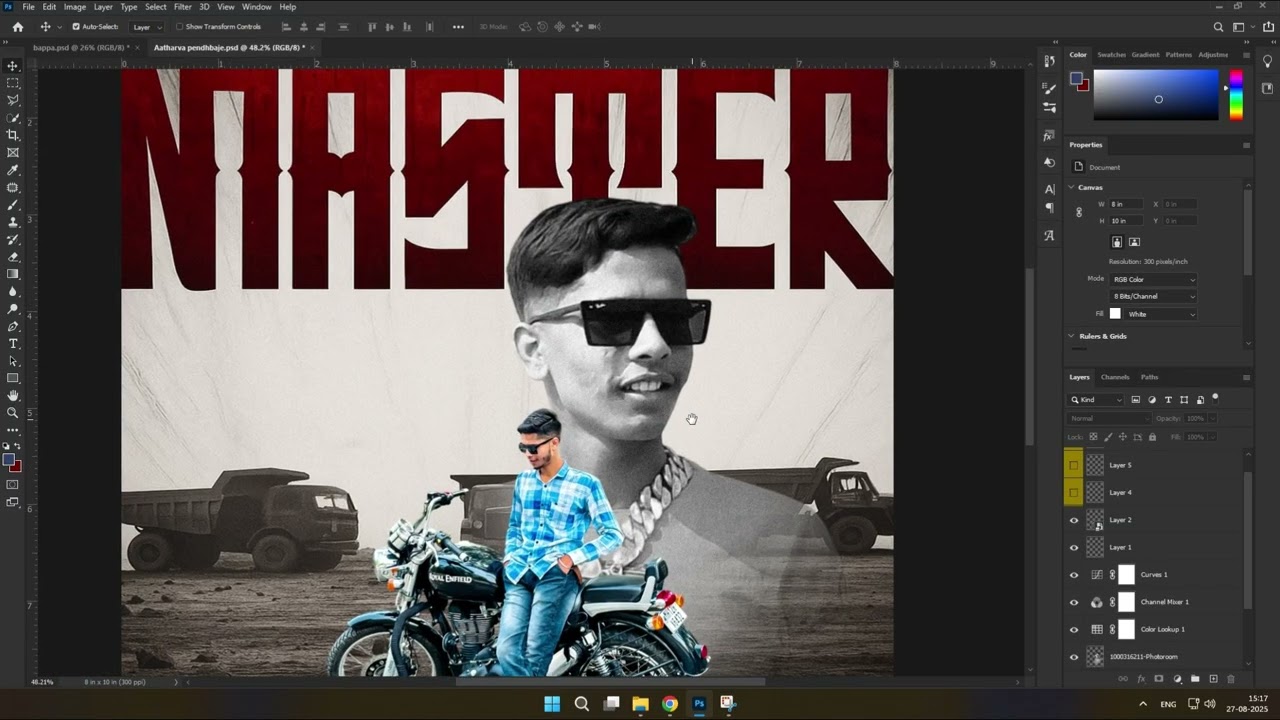Open the History panel icon
This screenshot has height=720, width=1280.
click(x=1049, y=62)
